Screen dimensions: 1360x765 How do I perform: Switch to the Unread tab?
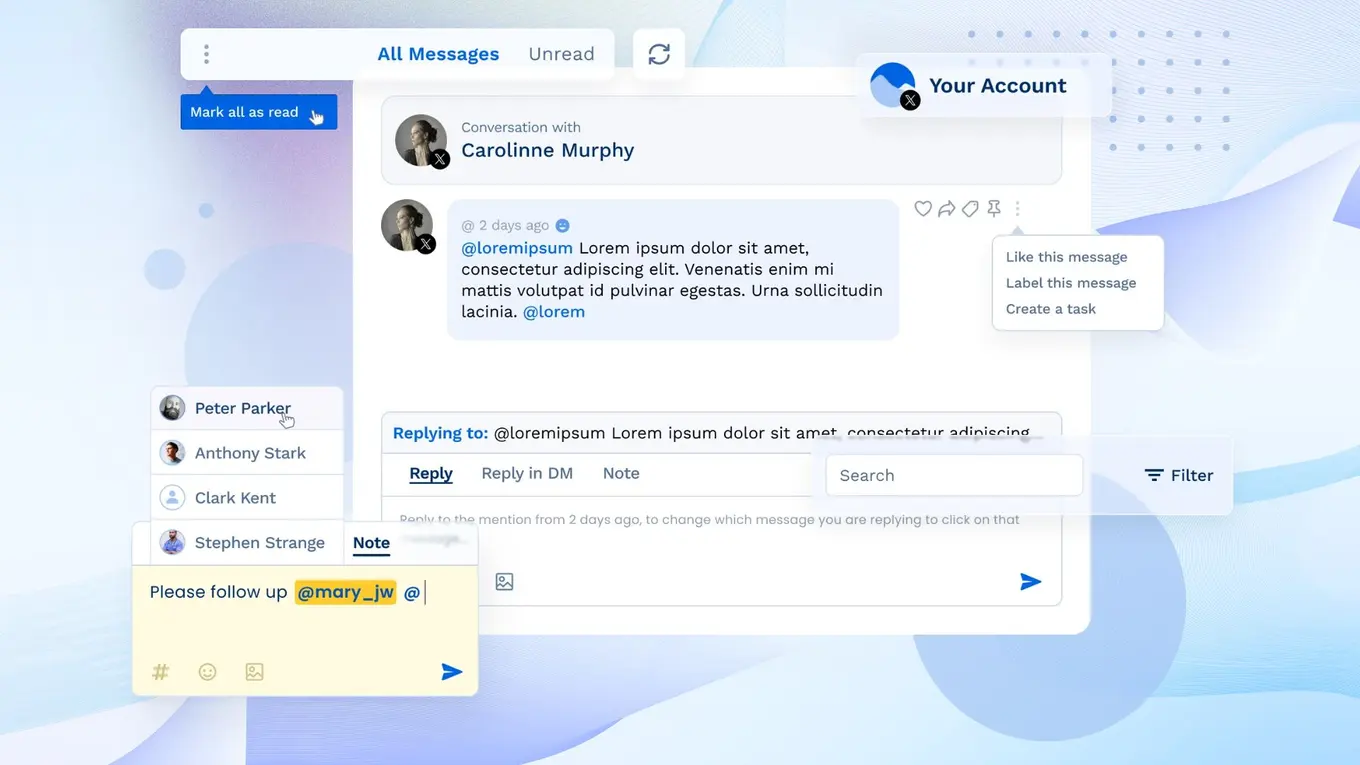(x=561, y=54)
